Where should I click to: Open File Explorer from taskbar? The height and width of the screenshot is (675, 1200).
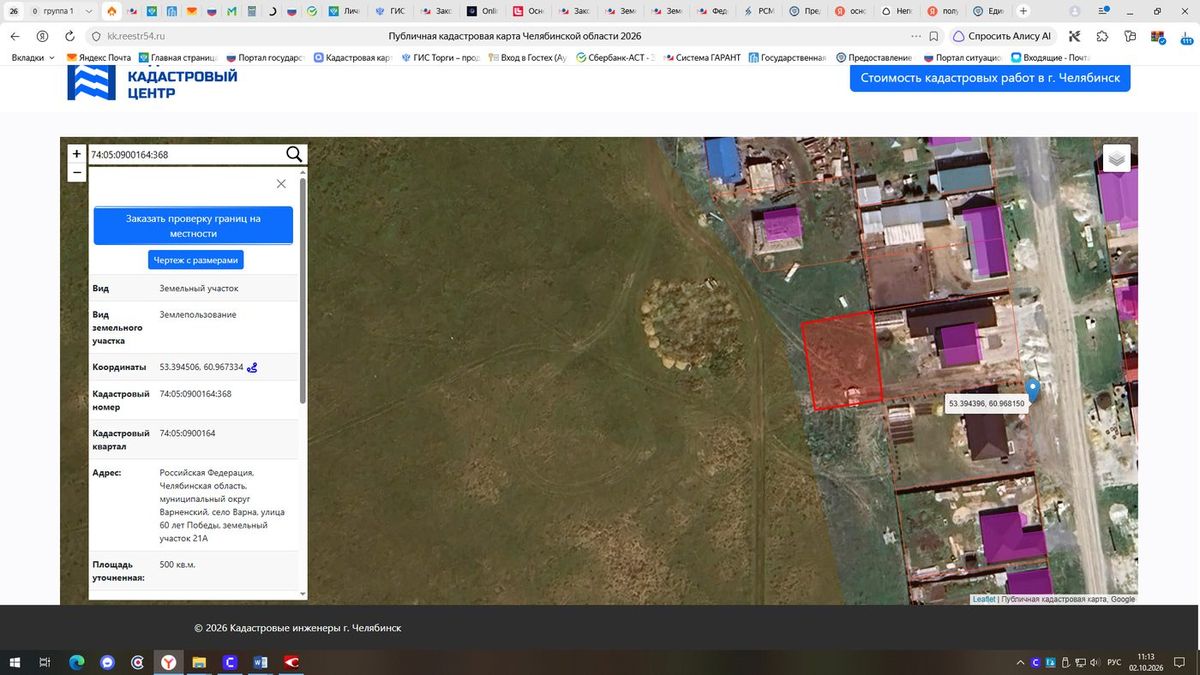coord(199,662)
